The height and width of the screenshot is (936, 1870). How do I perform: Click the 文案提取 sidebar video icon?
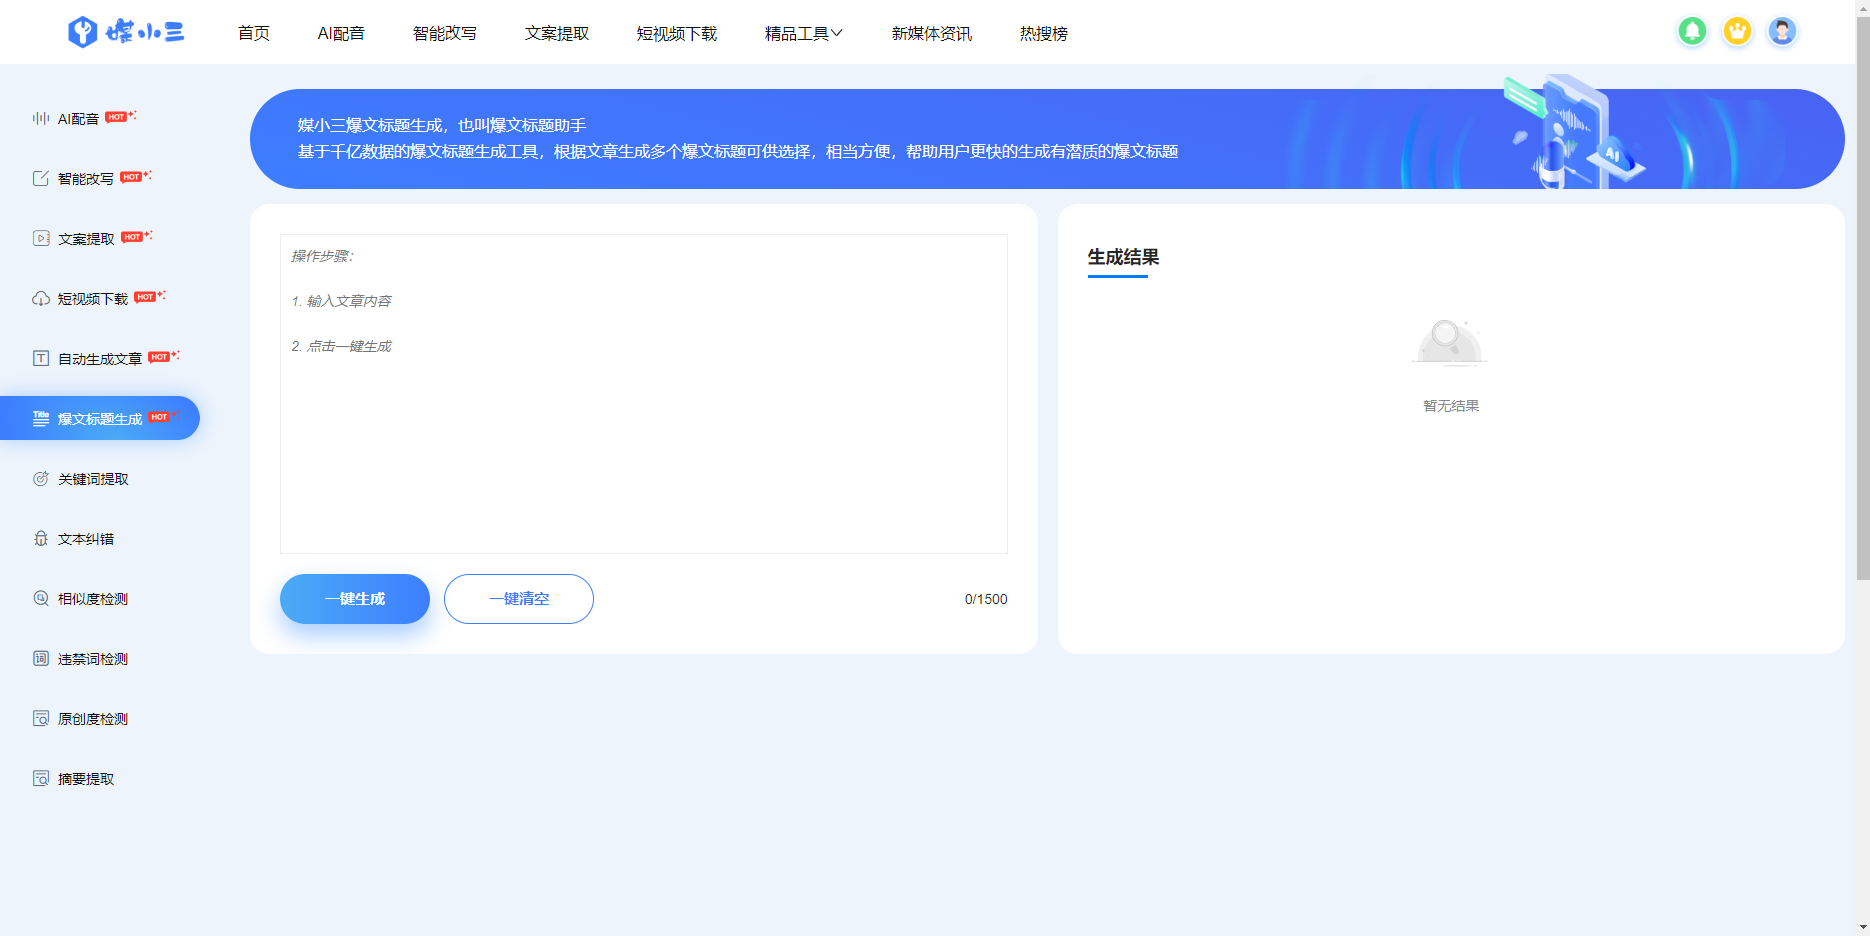tap(41, 238)
